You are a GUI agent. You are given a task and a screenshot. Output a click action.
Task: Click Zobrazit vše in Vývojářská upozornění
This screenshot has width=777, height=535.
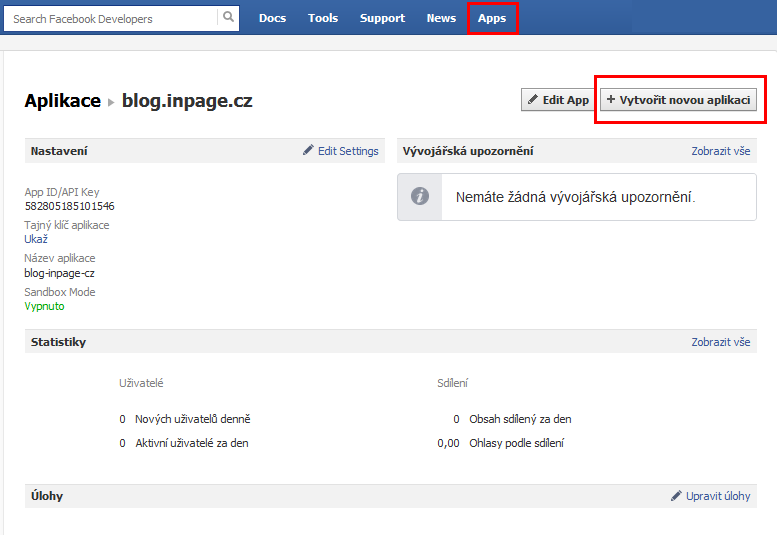coord(721,151)
